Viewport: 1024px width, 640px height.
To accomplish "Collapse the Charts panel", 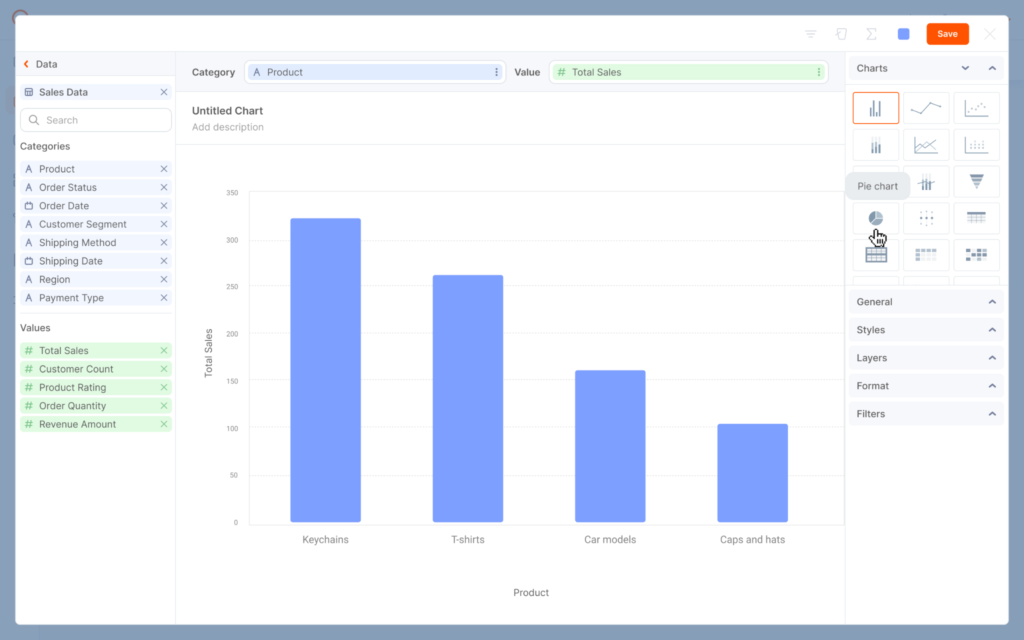I will [992, 68].
